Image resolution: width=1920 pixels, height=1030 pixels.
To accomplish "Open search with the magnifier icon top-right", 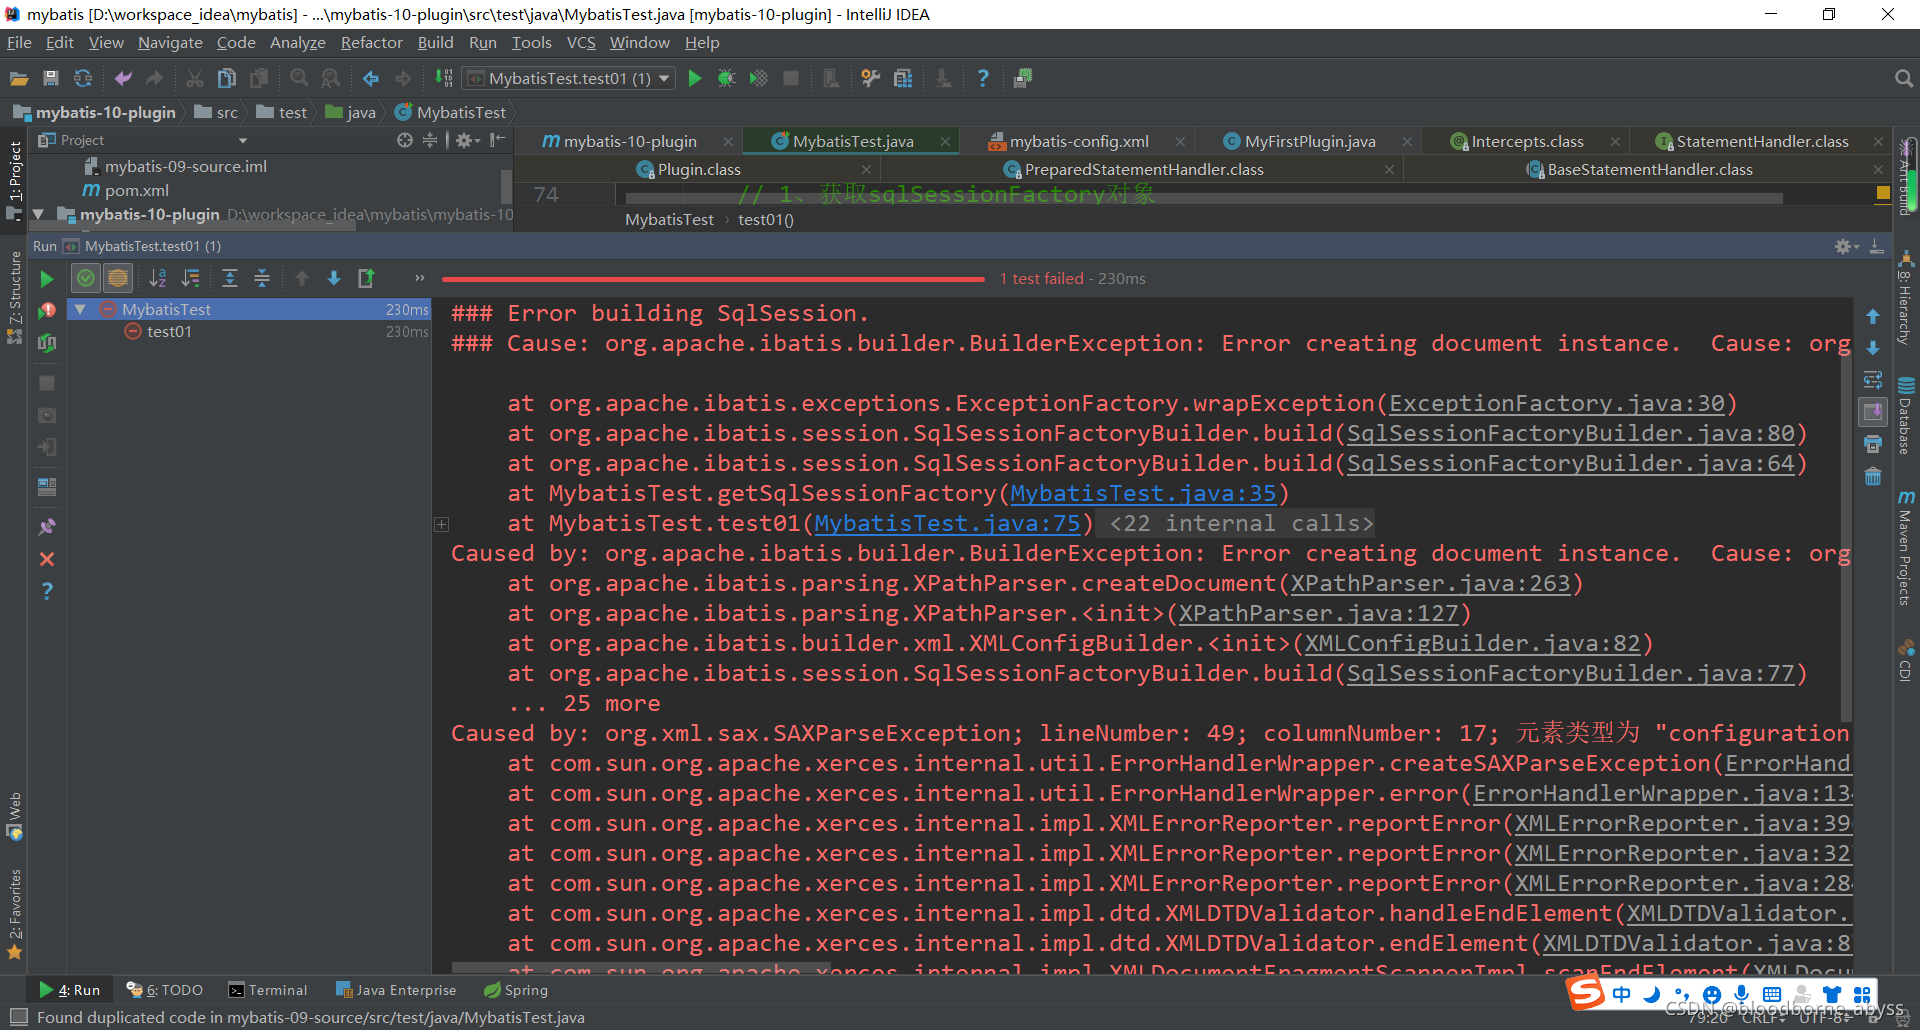I will [1903, 78].
